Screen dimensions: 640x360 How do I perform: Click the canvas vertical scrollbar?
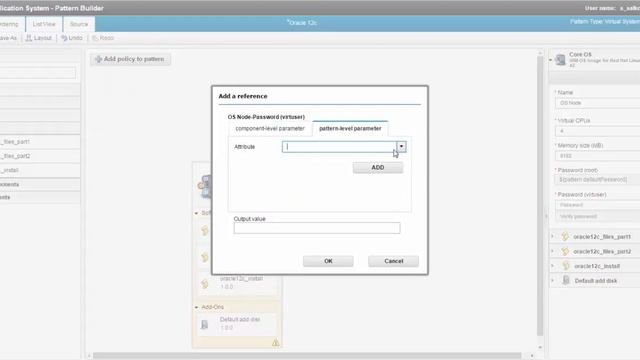[x=540, y=196]
